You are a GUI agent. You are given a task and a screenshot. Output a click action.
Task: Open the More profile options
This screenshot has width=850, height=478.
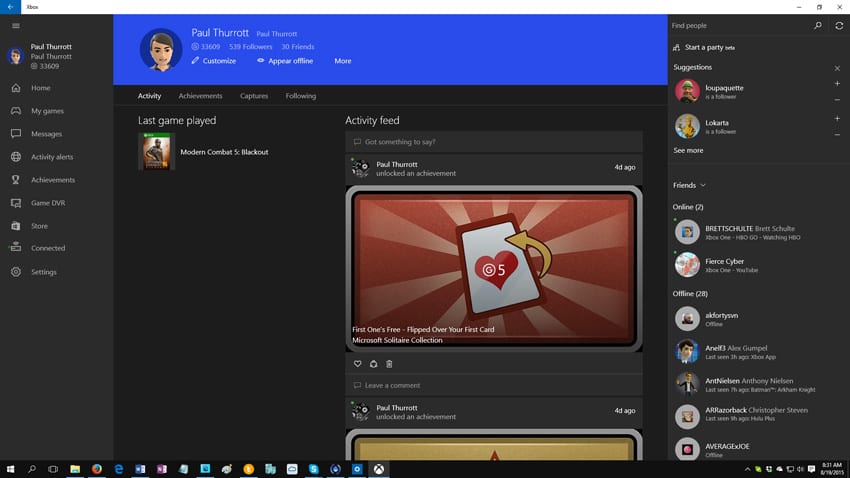pyautogui.click(x=343, y=61)
